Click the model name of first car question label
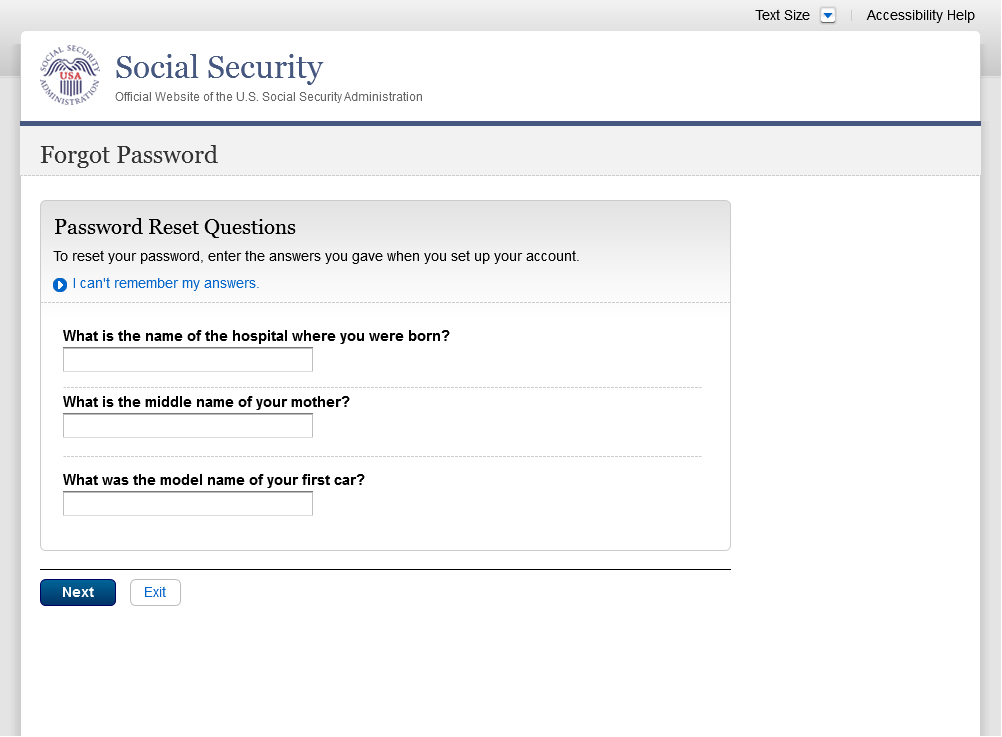 pos(213,480)
